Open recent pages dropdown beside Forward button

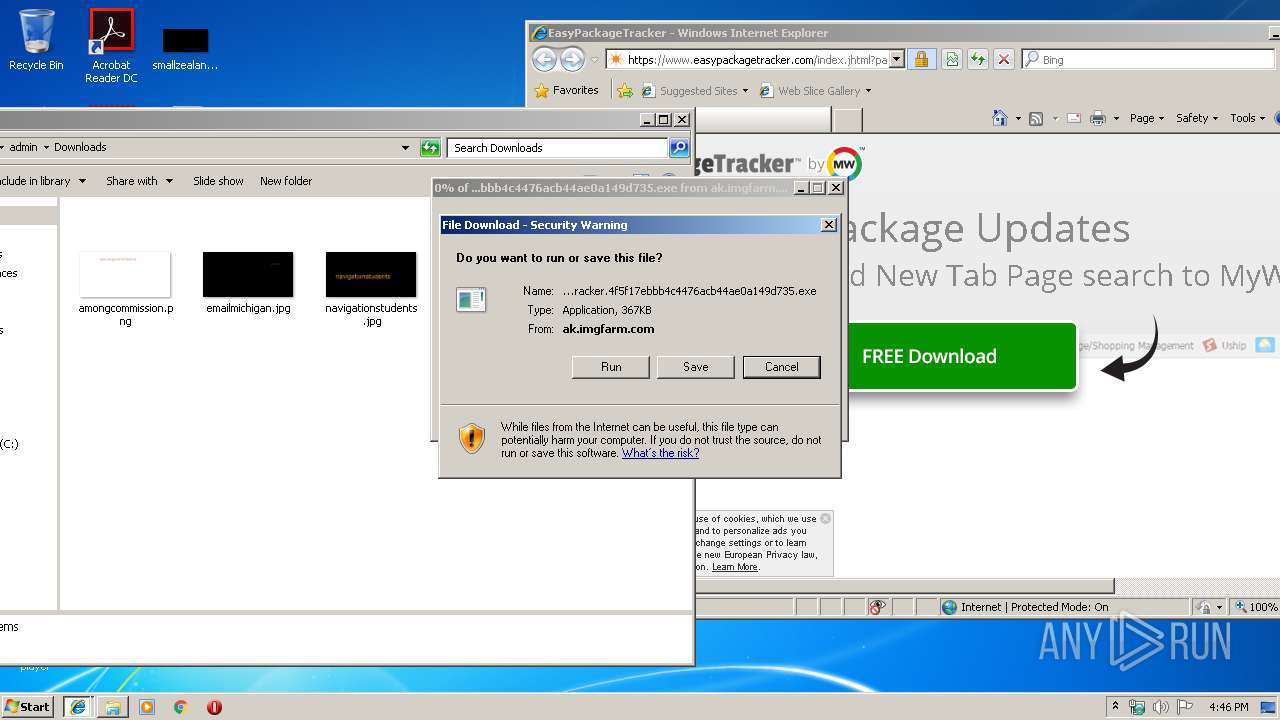point(594,60)
